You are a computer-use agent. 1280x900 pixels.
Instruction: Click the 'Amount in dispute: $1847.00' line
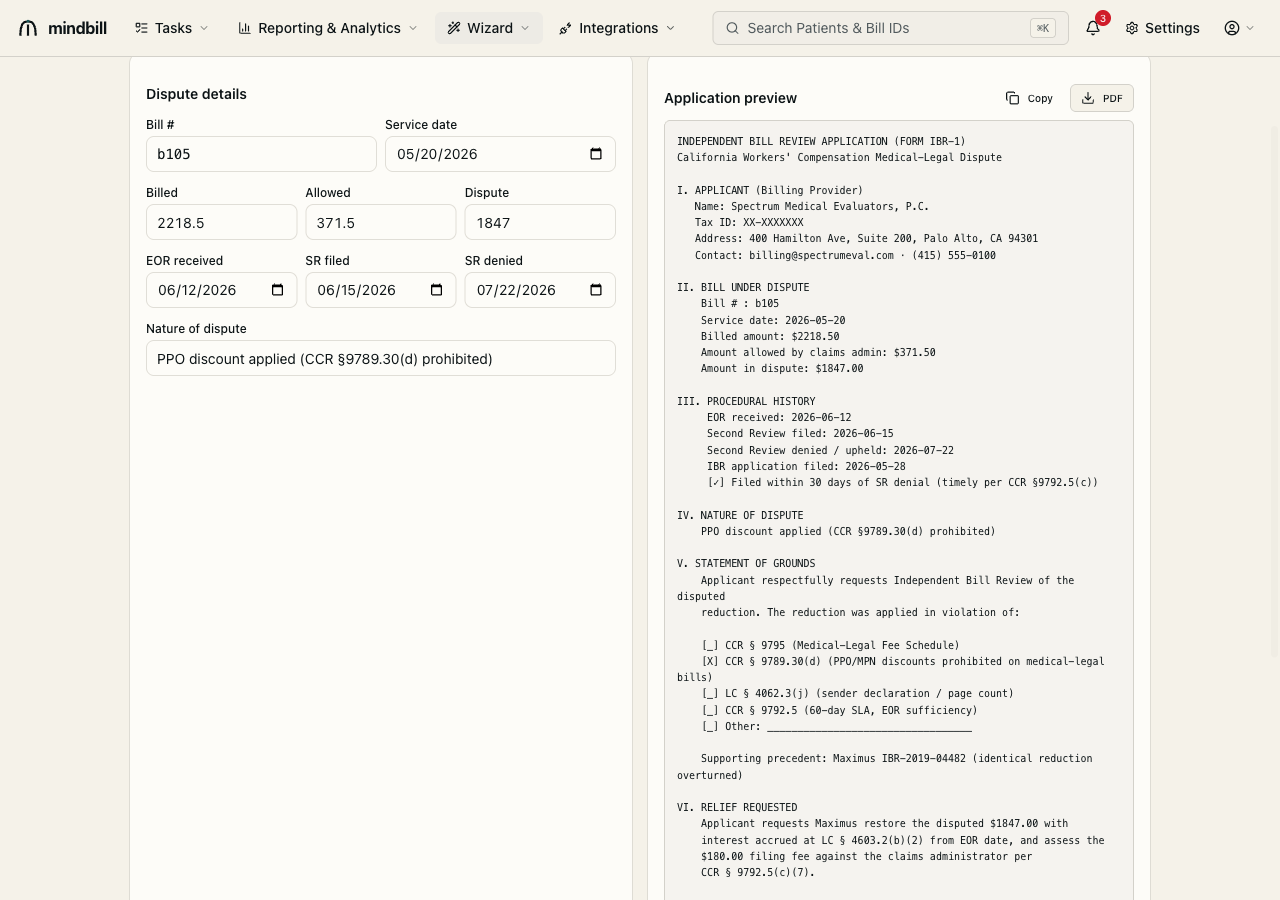[782, 368]
